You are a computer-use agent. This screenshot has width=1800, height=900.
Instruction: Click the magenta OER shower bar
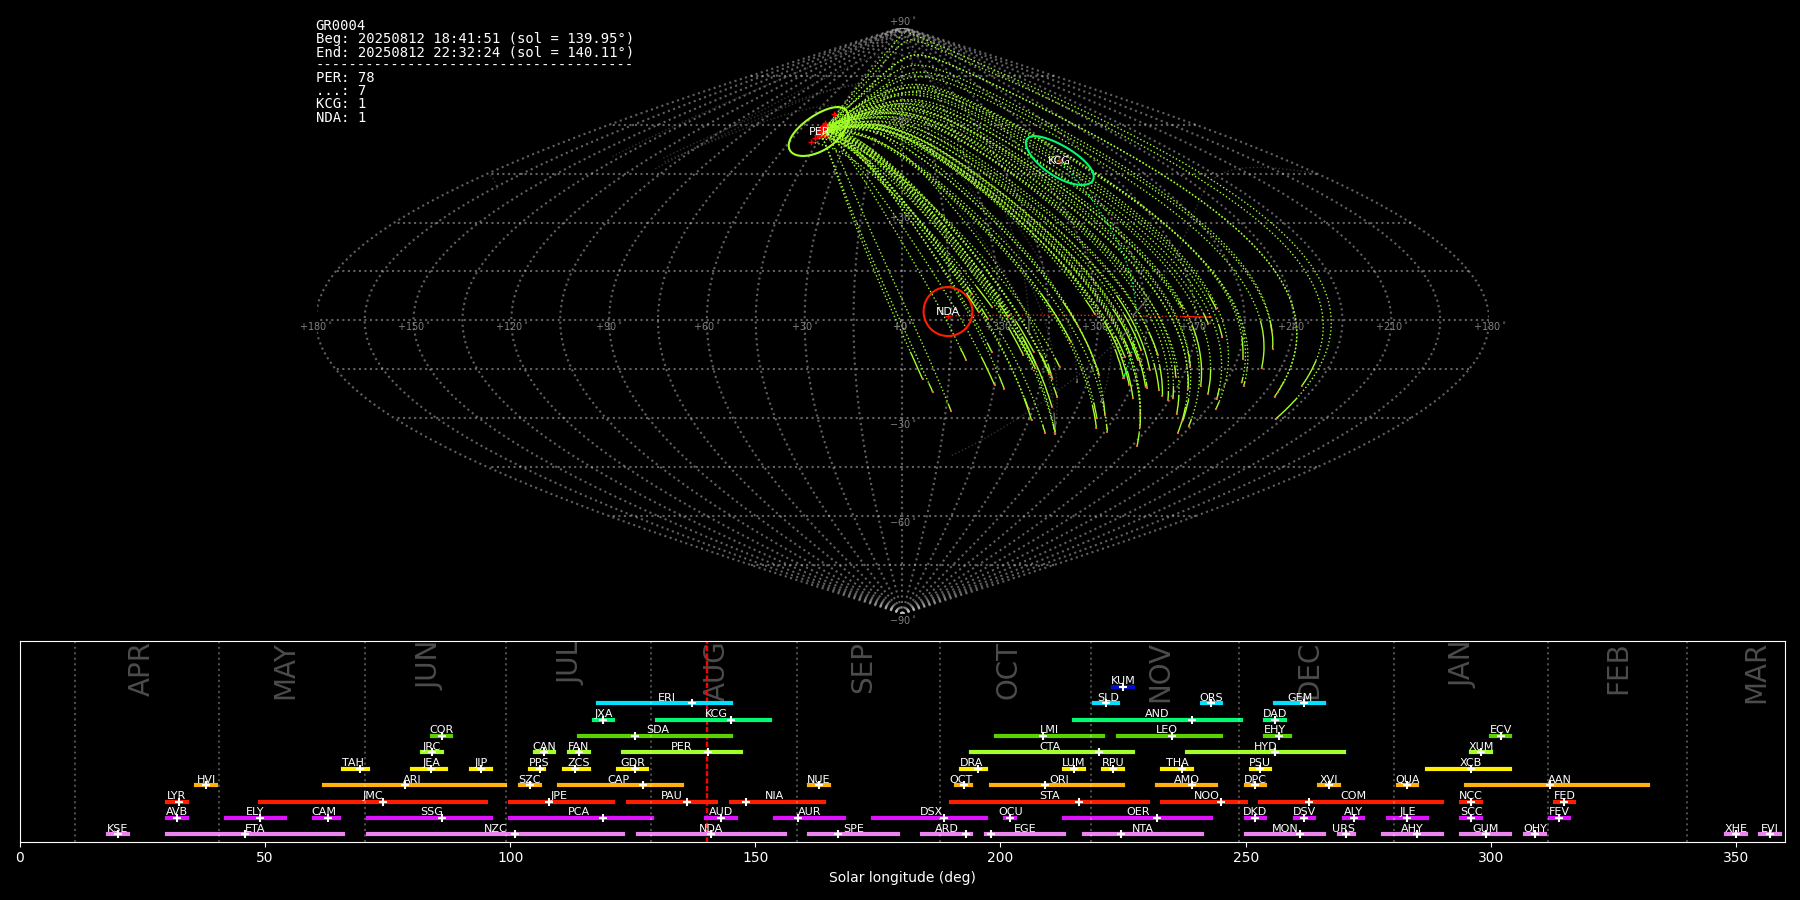tap(1137, 818)
